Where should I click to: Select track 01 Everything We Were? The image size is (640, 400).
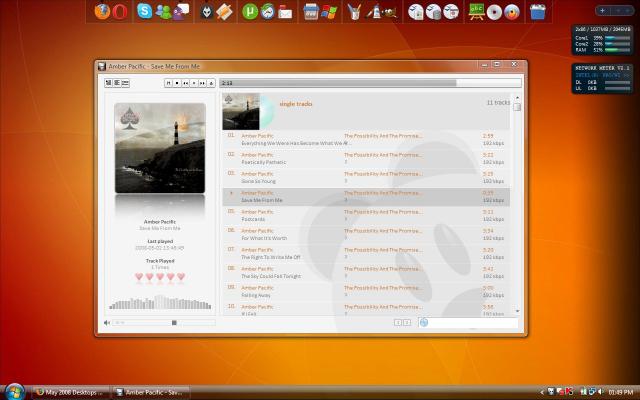pyautogui.click(x=366, y=140)
